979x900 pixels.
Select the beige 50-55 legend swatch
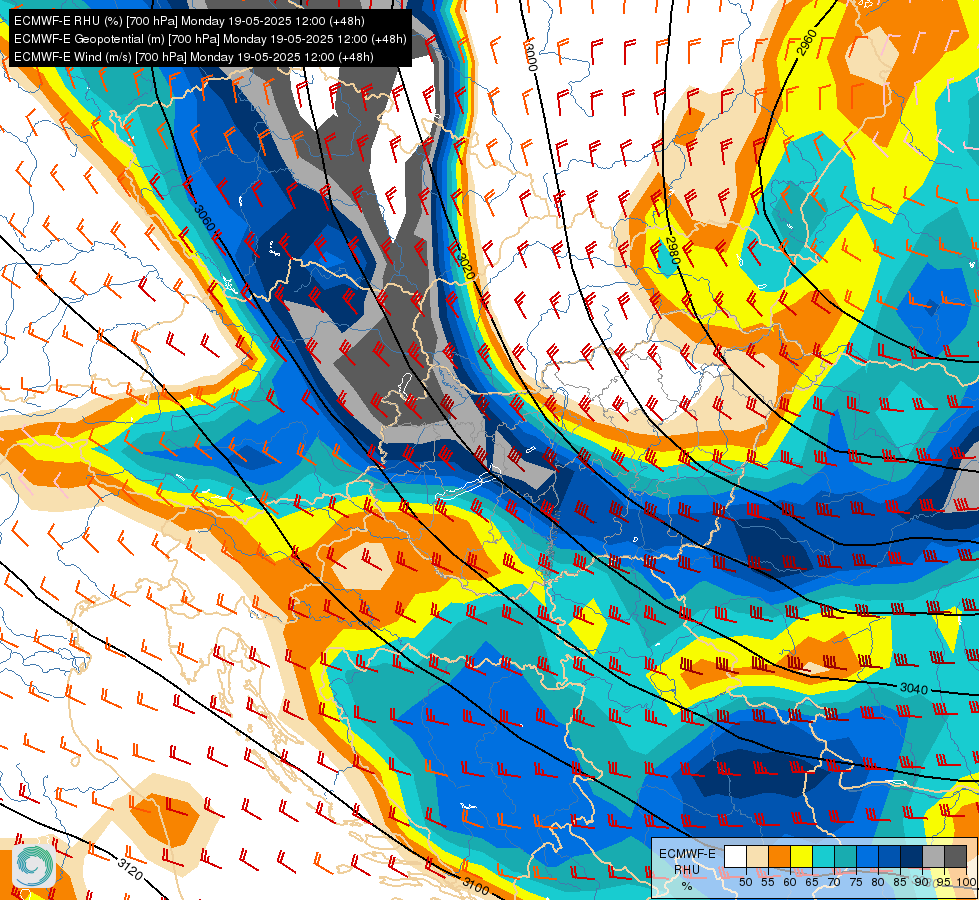click(757, 856)
